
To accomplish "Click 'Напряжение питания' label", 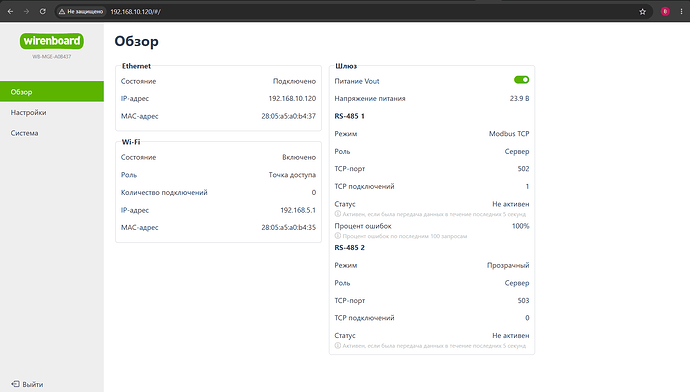I will pyautogui.click(x=370, y=99).
